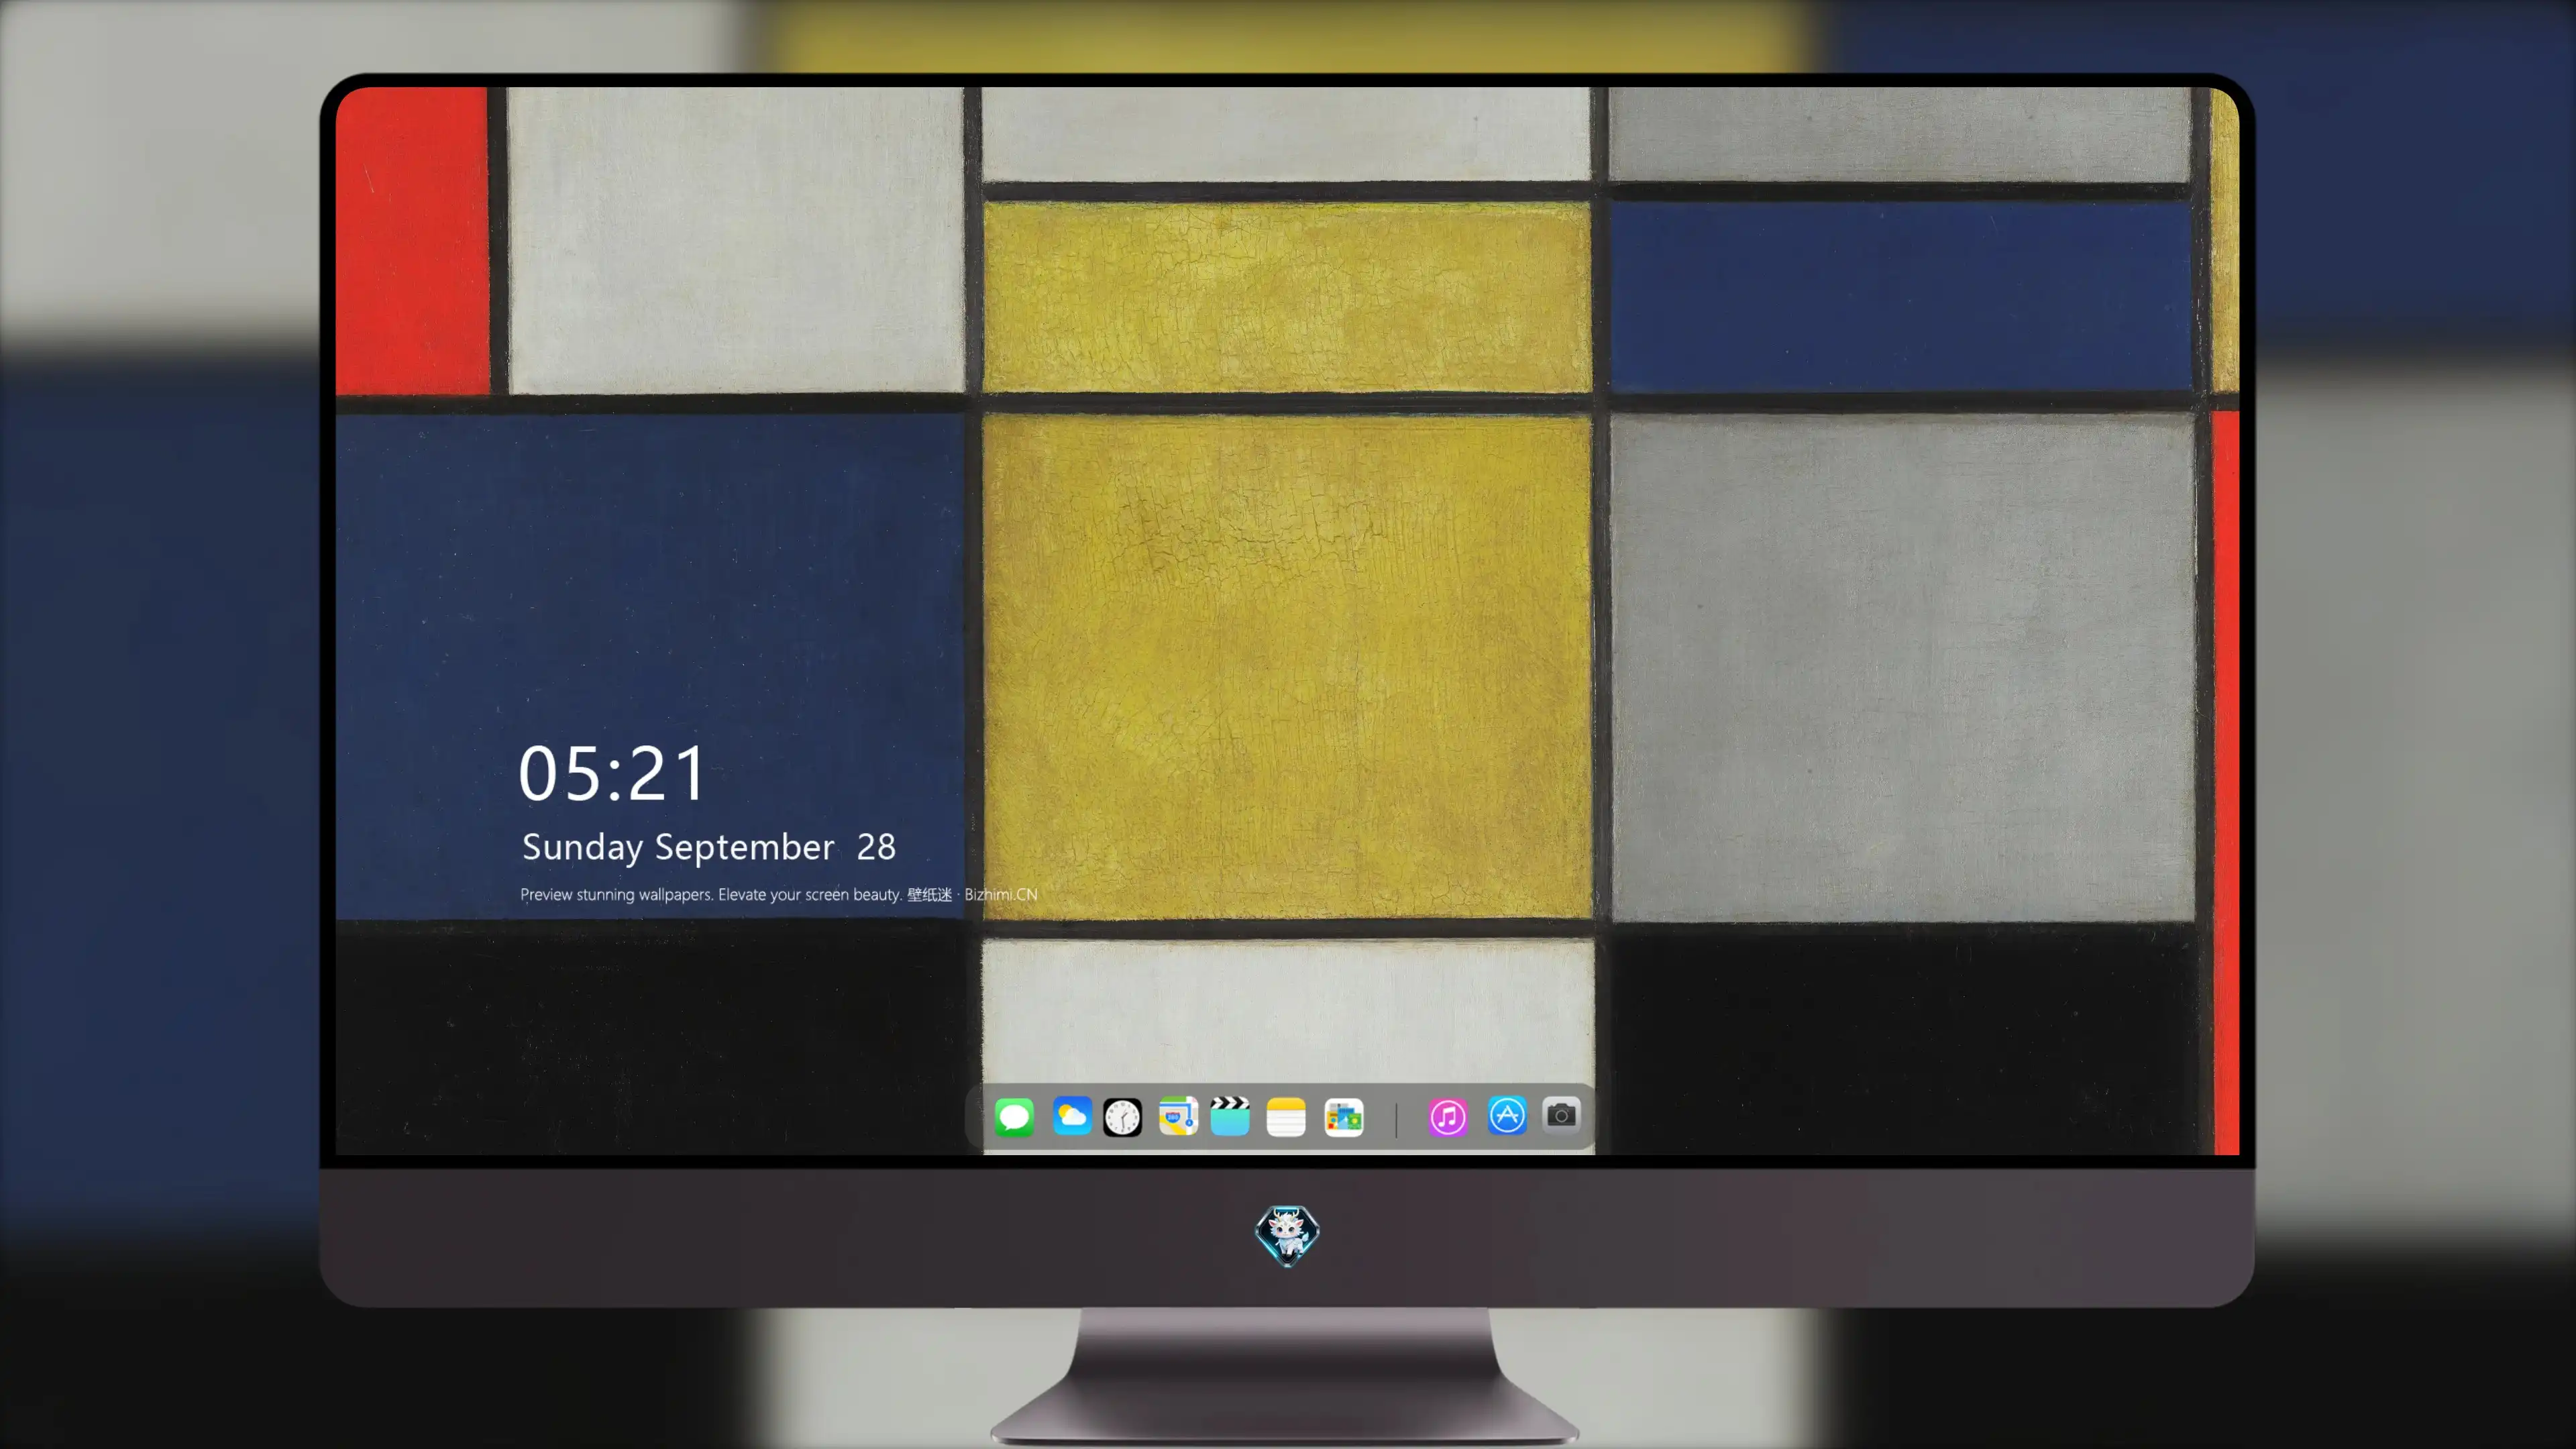Open the yellow Notes app
Viewport: 2576px width, 1449px height.
1286,1116
